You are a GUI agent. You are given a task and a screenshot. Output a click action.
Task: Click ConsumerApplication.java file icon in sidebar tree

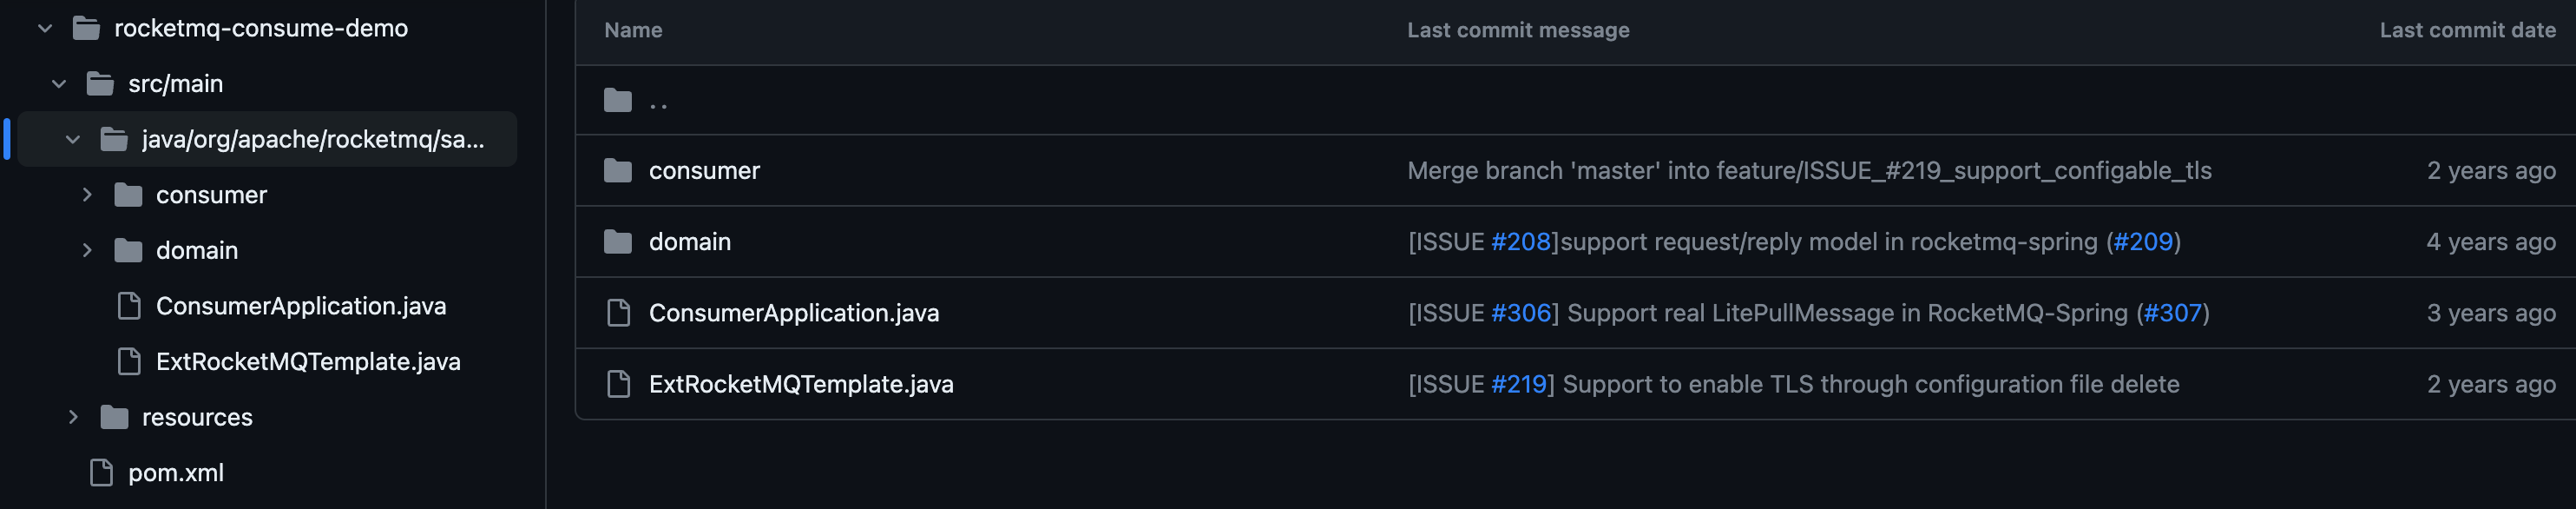click(129, 306)
